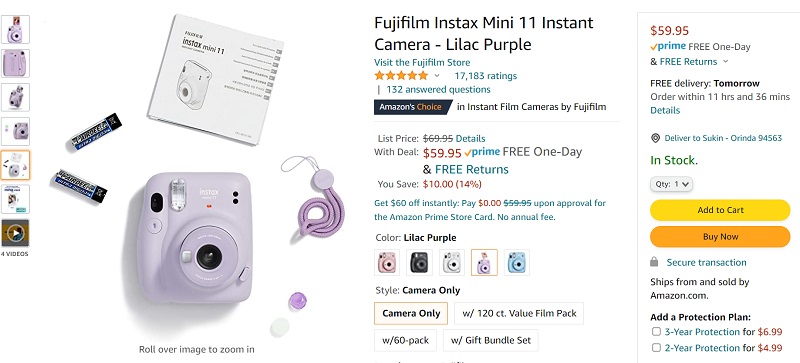Open the star rating breakdown chevron

pyautogui.click(x=437, y=76)
